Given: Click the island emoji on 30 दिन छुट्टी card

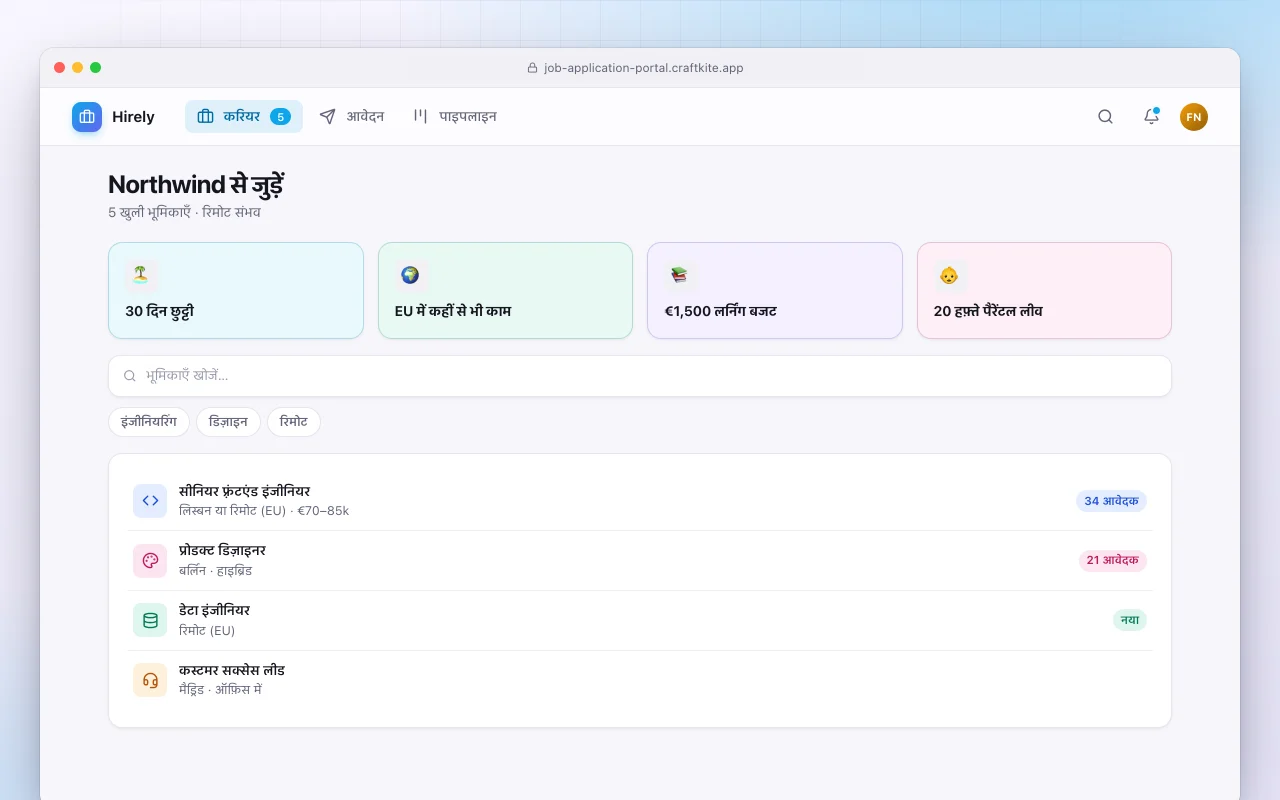Looking at the screenshot, I should pyautogui.click(x=142, y=275).
